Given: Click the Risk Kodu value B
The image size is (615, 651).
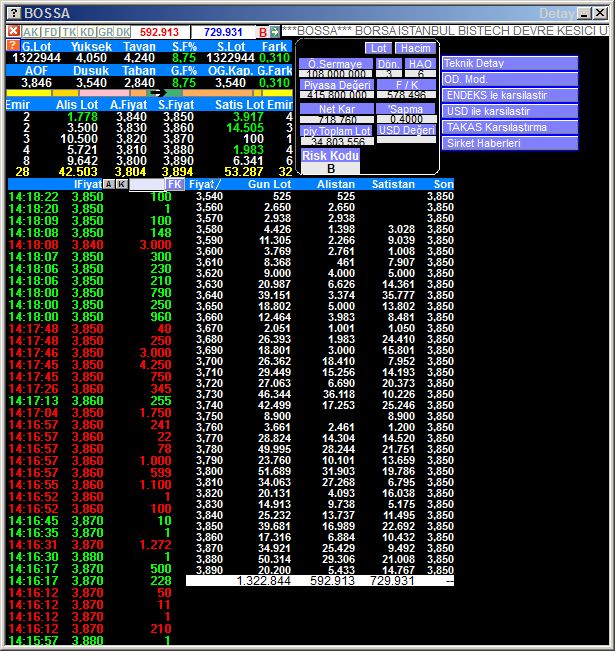Looking at the screenshot, I should click(331, 169).
